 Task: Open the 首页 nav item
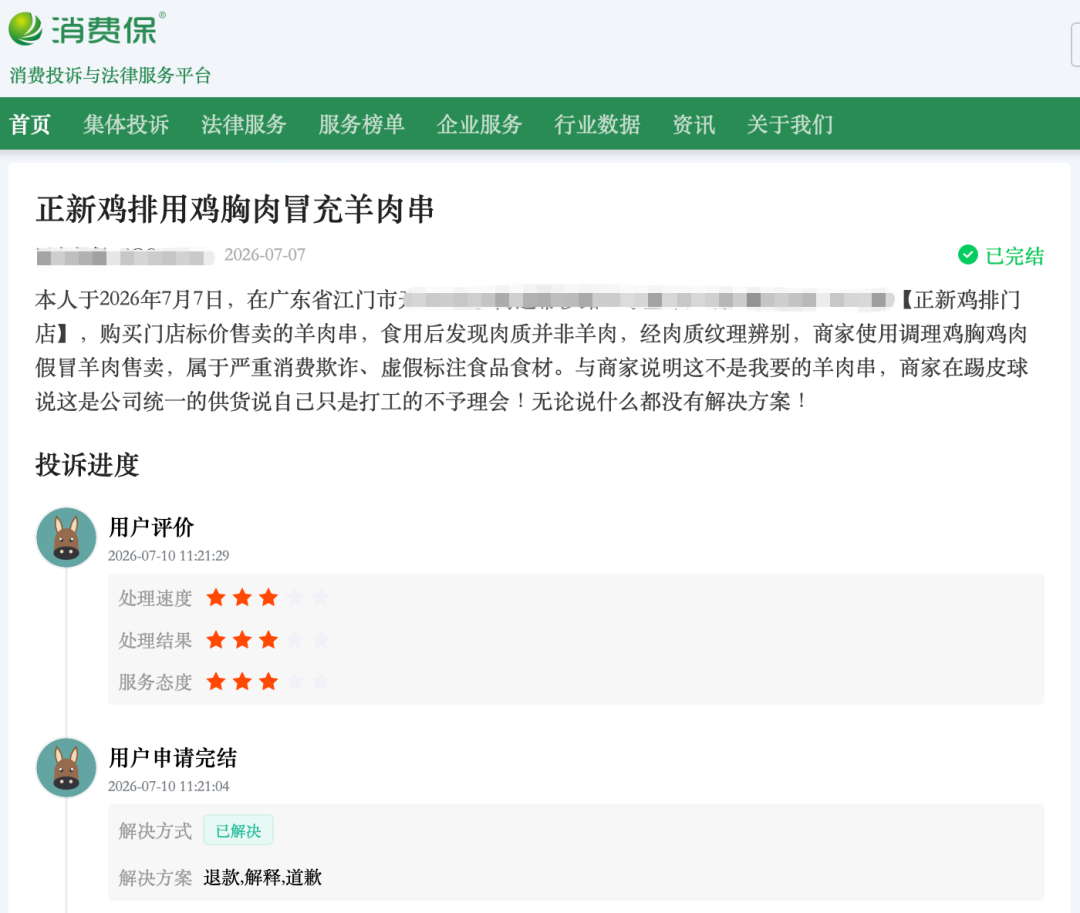(x=30, y=125)
